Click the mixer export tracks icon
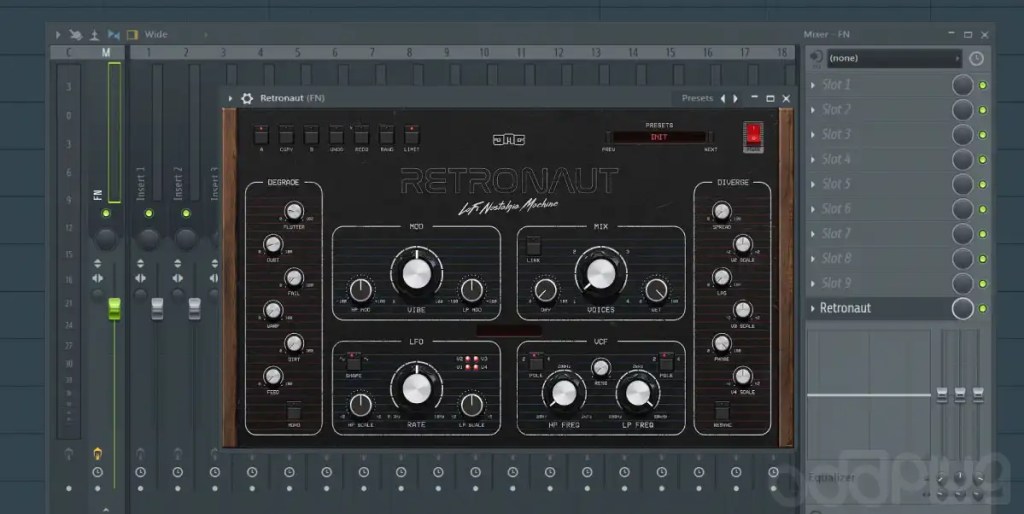 (x=95, y=35)
